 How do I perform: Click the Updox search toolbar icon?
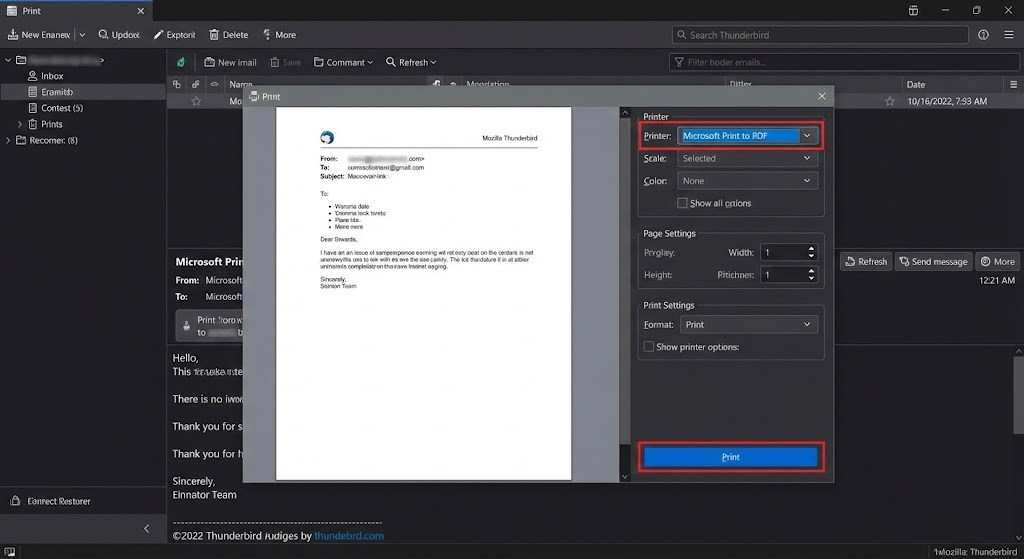pos(119,35)
